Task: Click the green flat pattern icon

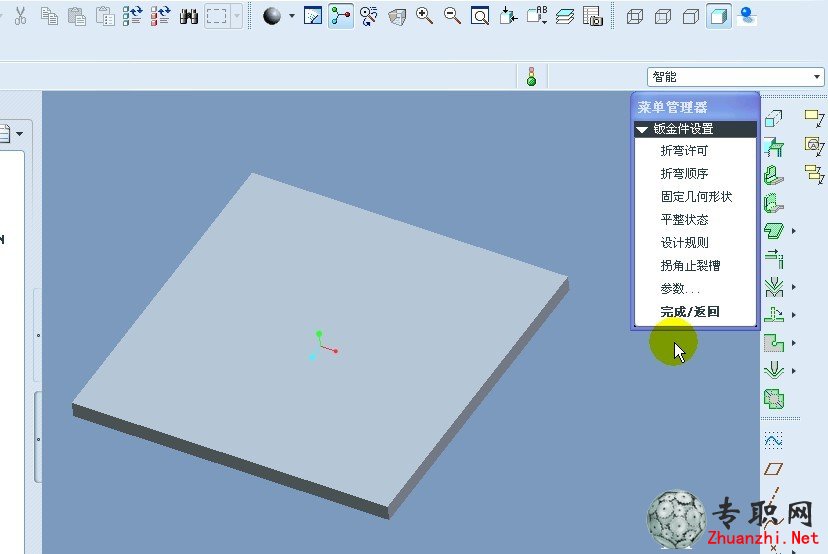Action: coord(774,399)
